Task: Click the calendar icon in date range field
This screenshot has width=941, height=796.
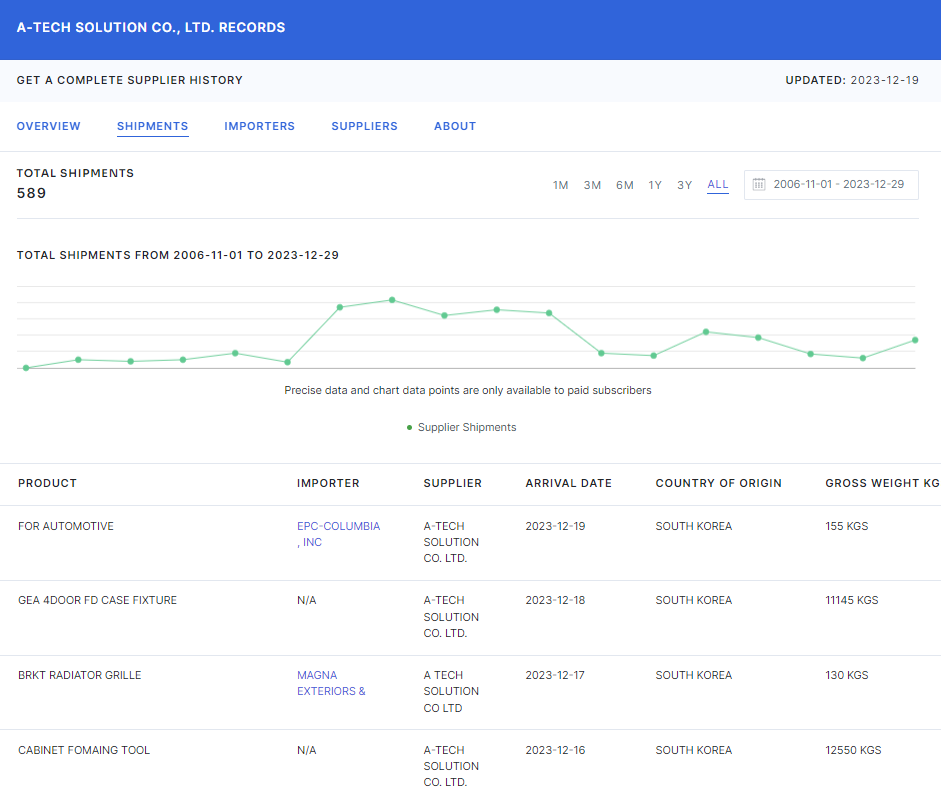Action: (759, 184)
